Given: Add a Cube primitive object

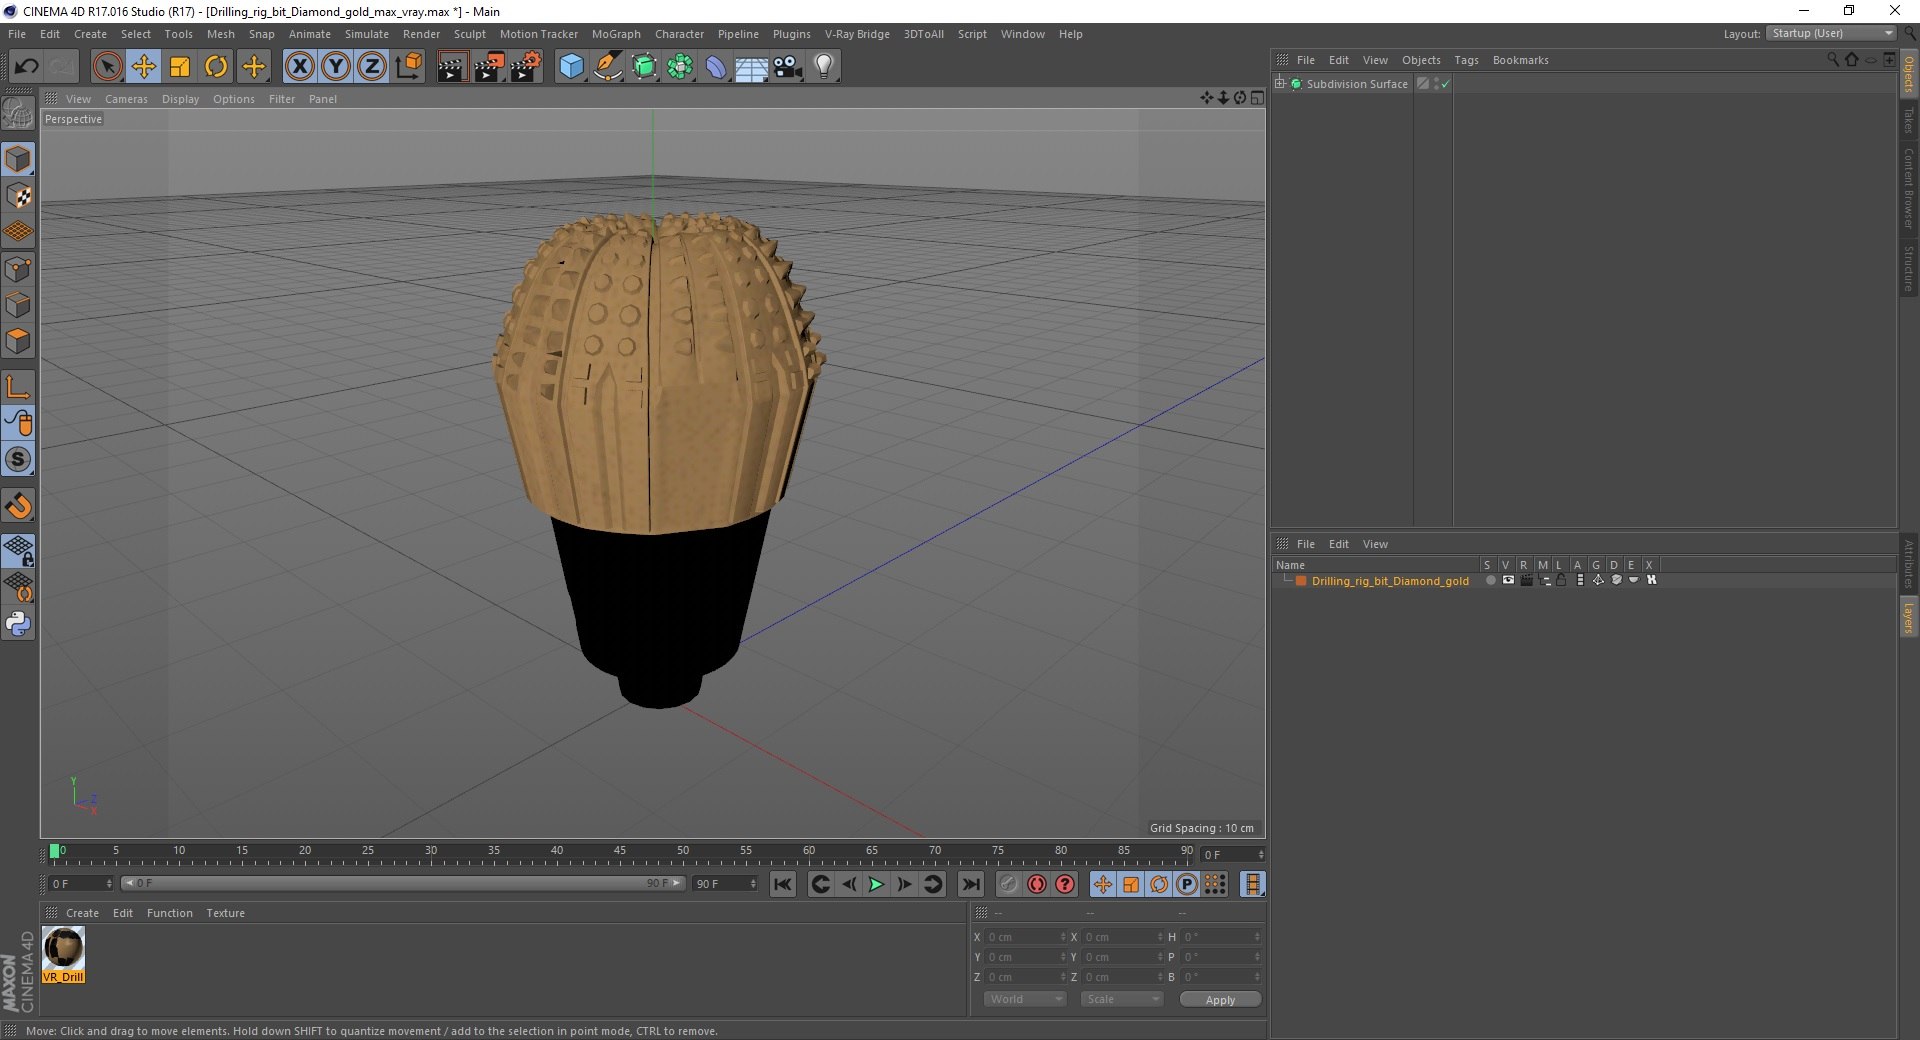Looking at the screenshot, I should 571,67.
